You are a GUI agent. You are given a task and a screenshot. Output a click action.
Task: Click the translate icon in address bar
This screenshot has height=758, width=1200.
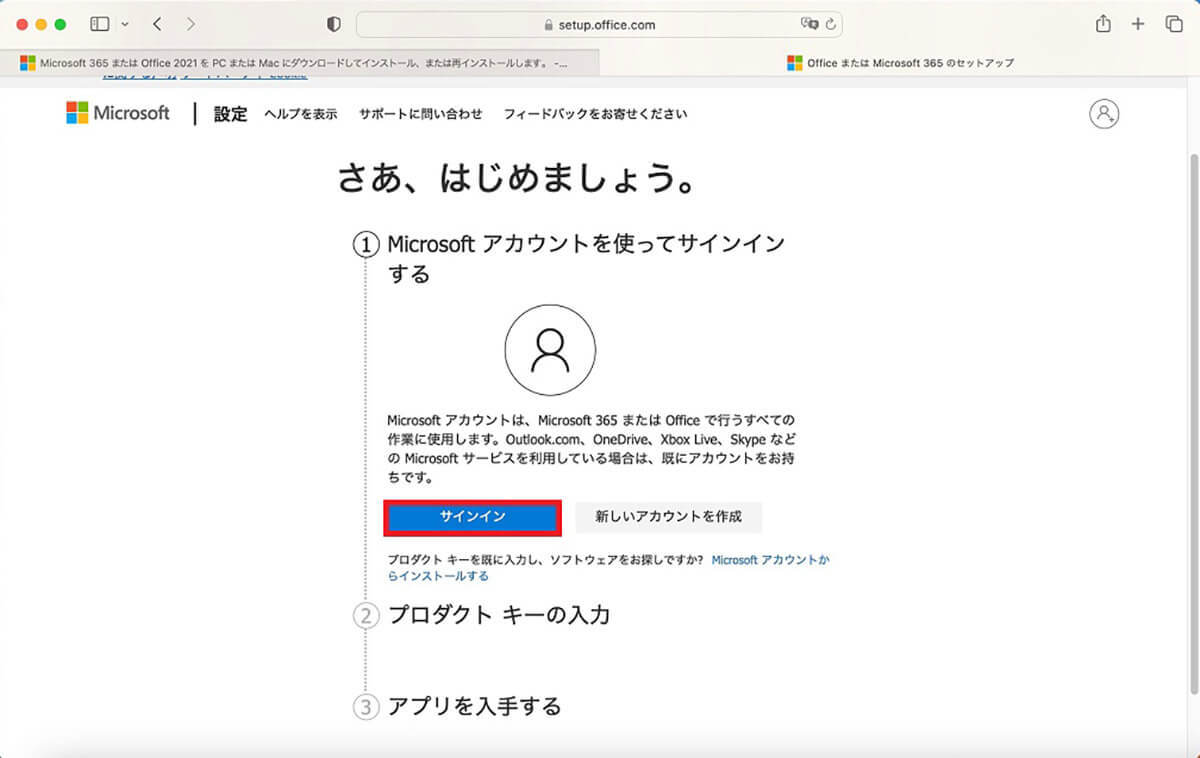pyautogui.click(x=809, y=24)
